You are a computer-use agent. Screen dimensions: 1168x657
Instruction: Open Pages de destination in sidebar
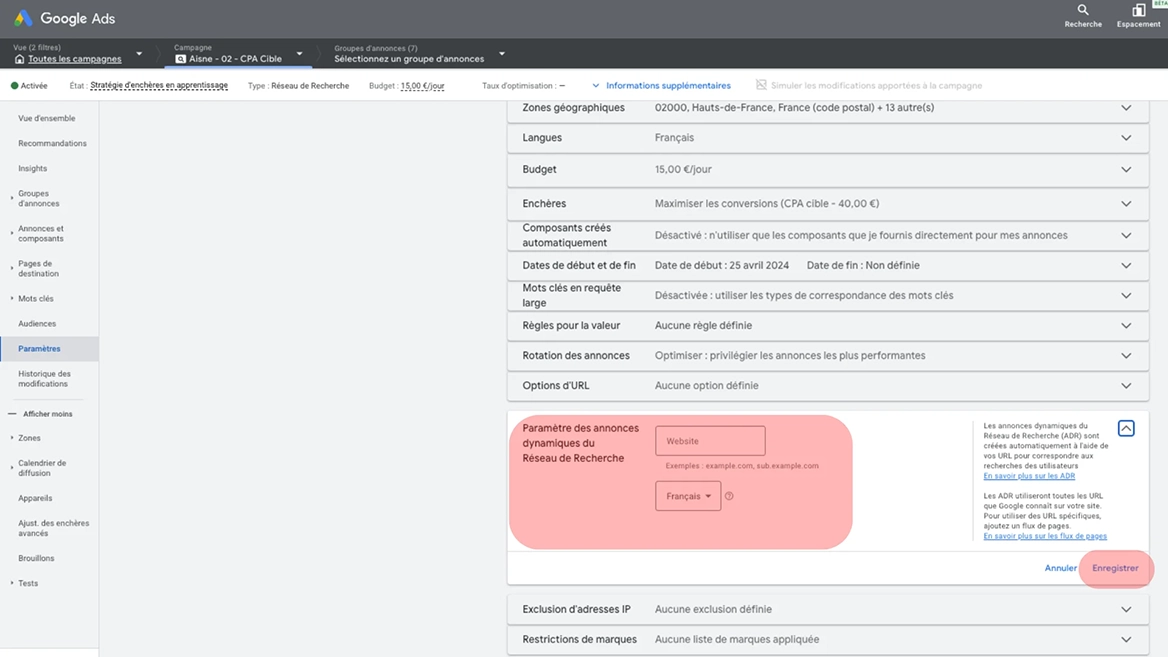pos(38,269)
